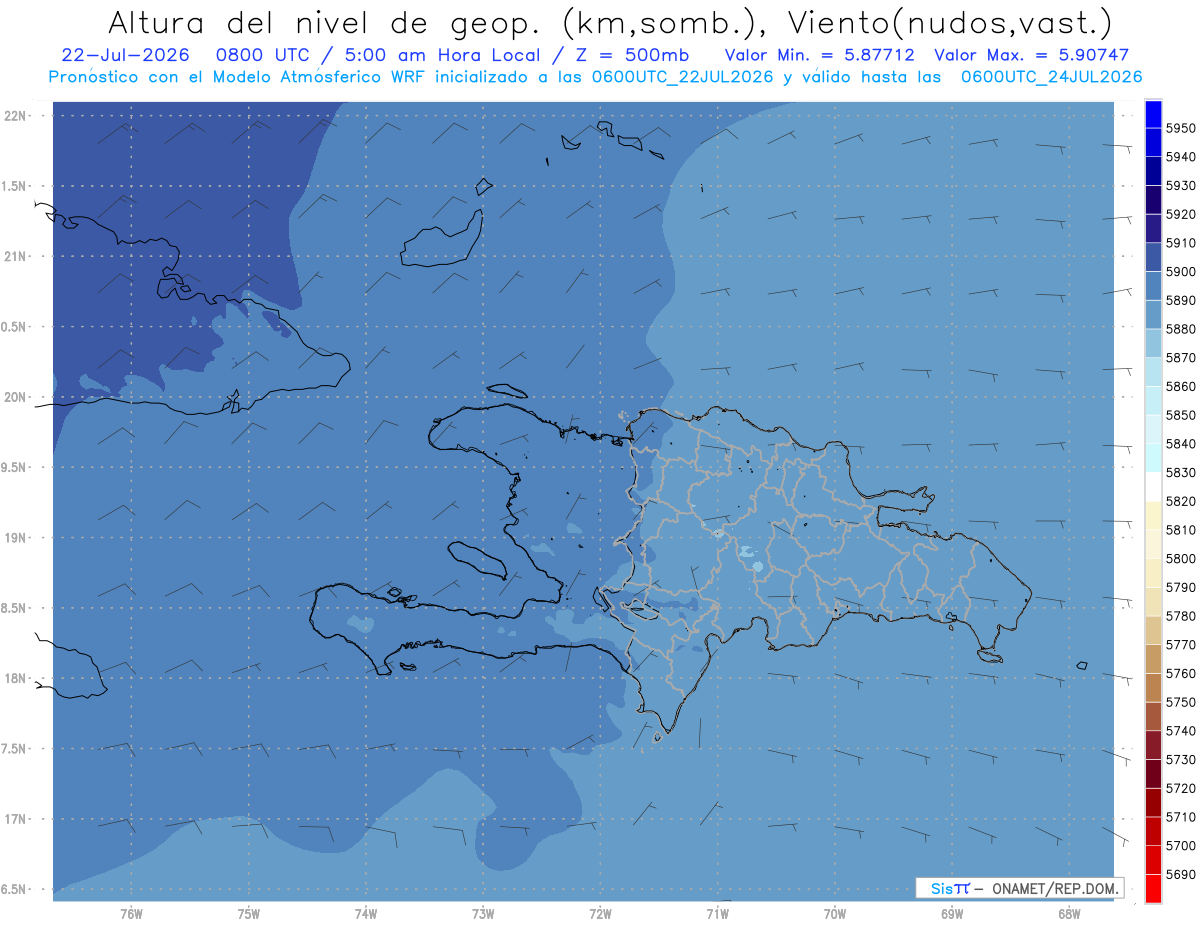Click the 18N latitude label
Image resolution: width=1200 pixels, height=927 pixels.
(16, 679)
